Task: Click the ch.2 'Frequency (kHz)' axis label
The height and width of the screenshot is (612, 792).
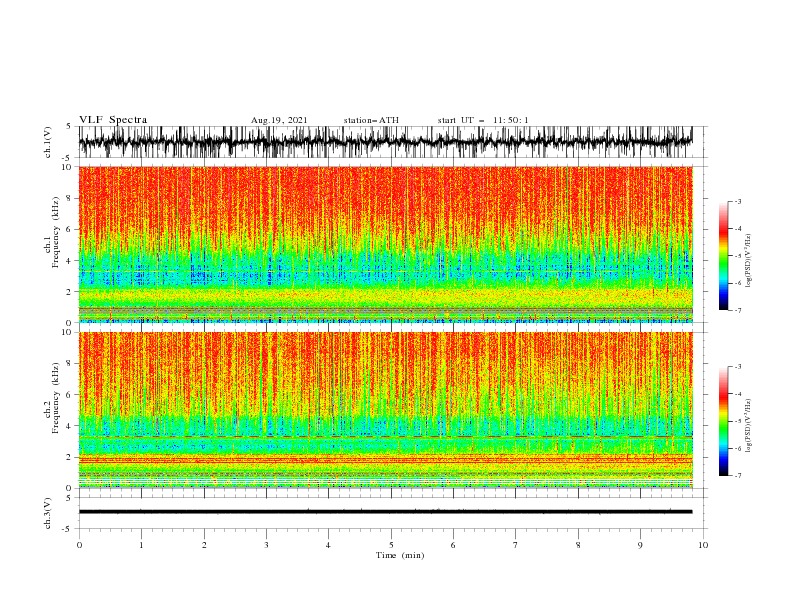Action: point(55,397)
